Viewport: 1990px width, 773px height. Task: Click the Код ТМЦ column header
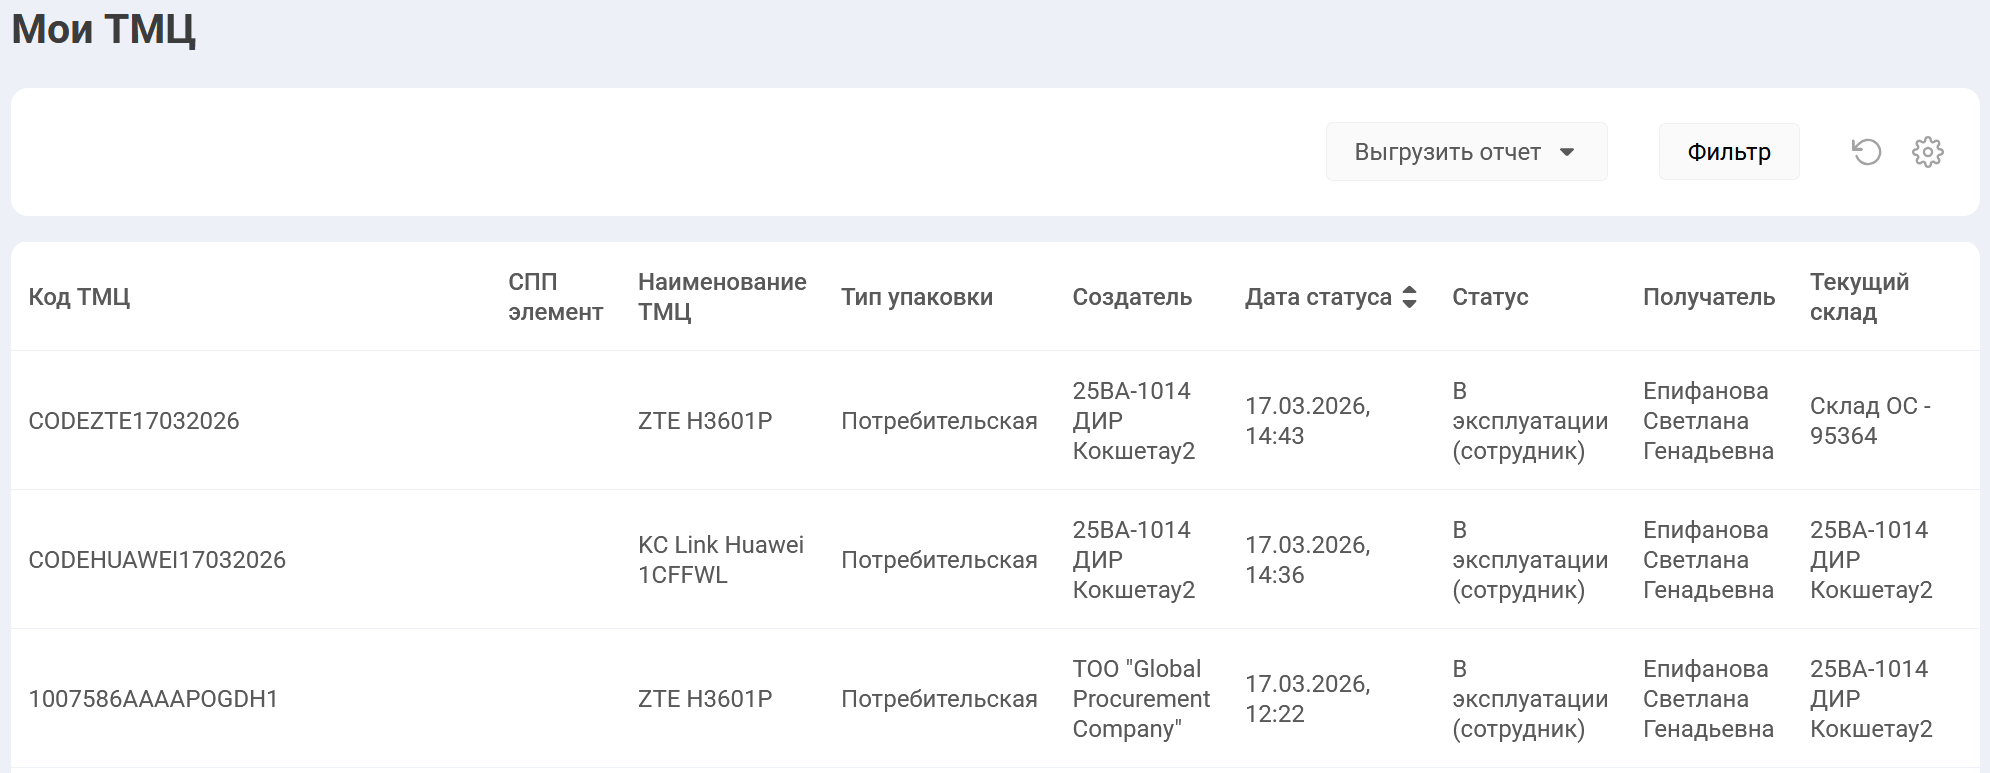(79, 297)
